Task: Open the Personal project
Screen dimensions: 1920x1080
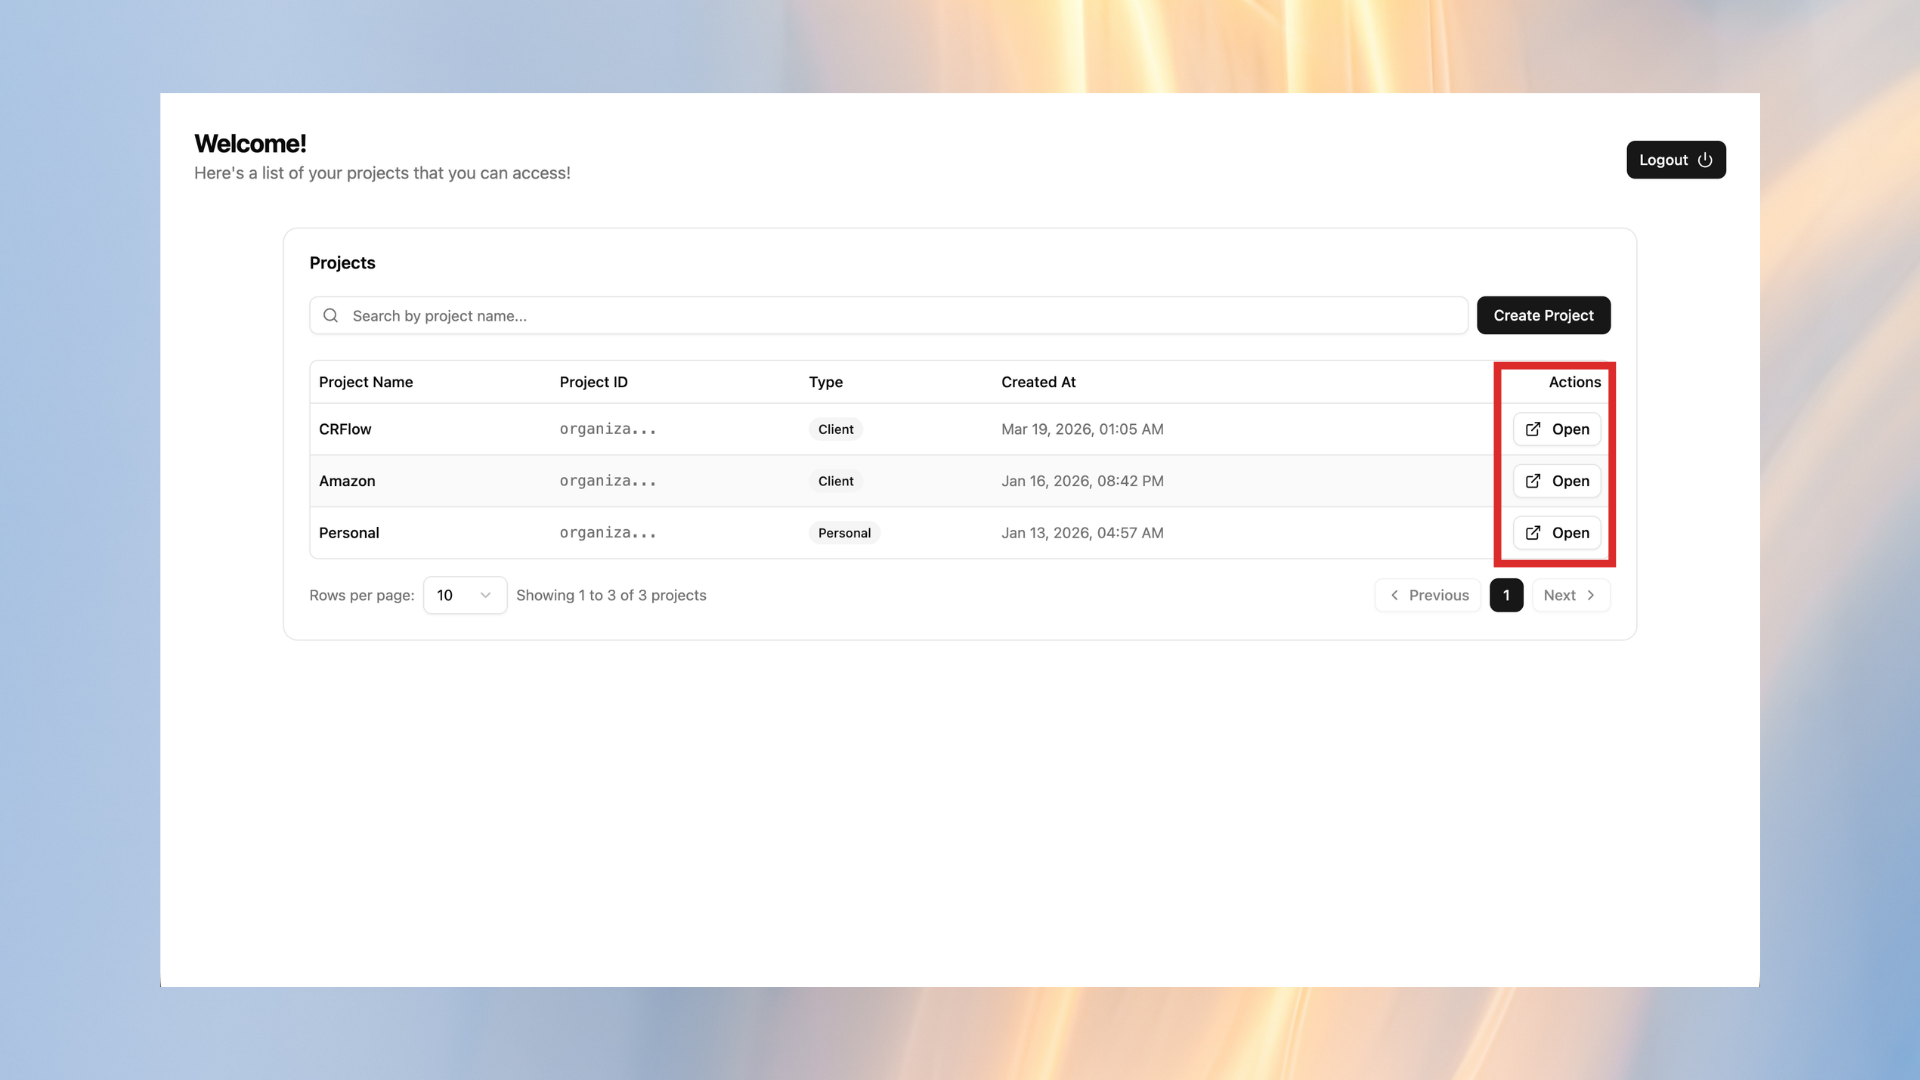Action: coord(1557,533)
